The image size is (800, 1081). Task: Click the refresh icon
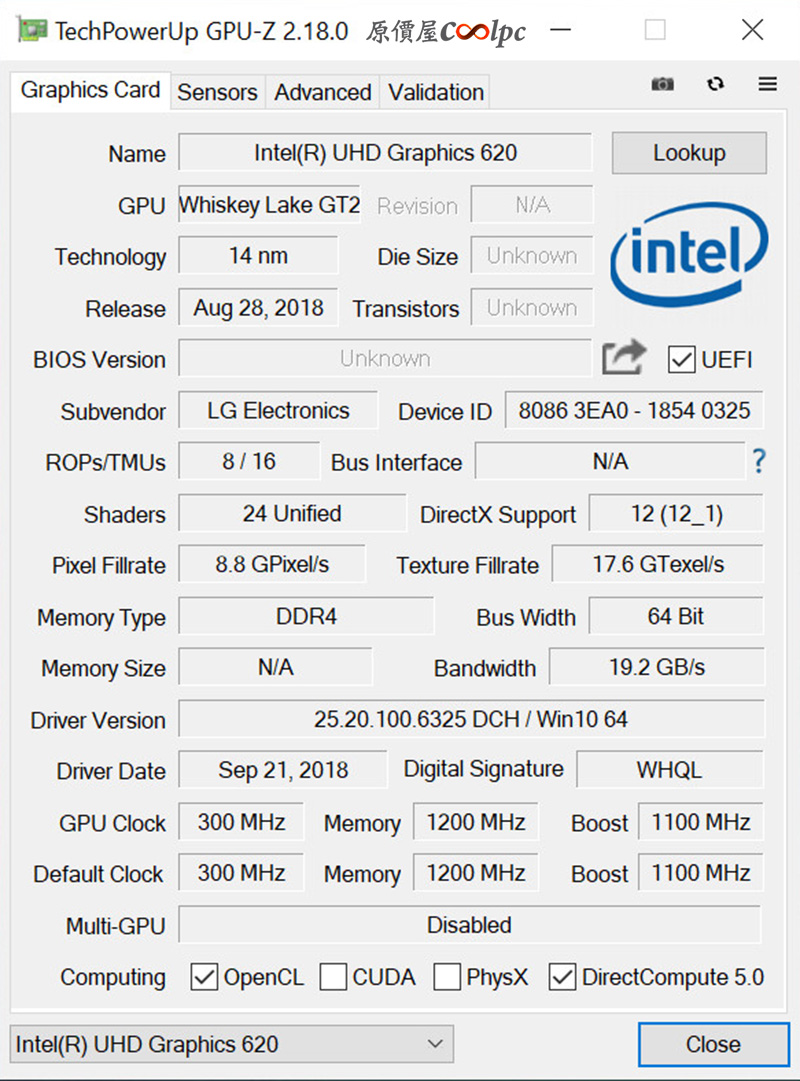point(715,84)
